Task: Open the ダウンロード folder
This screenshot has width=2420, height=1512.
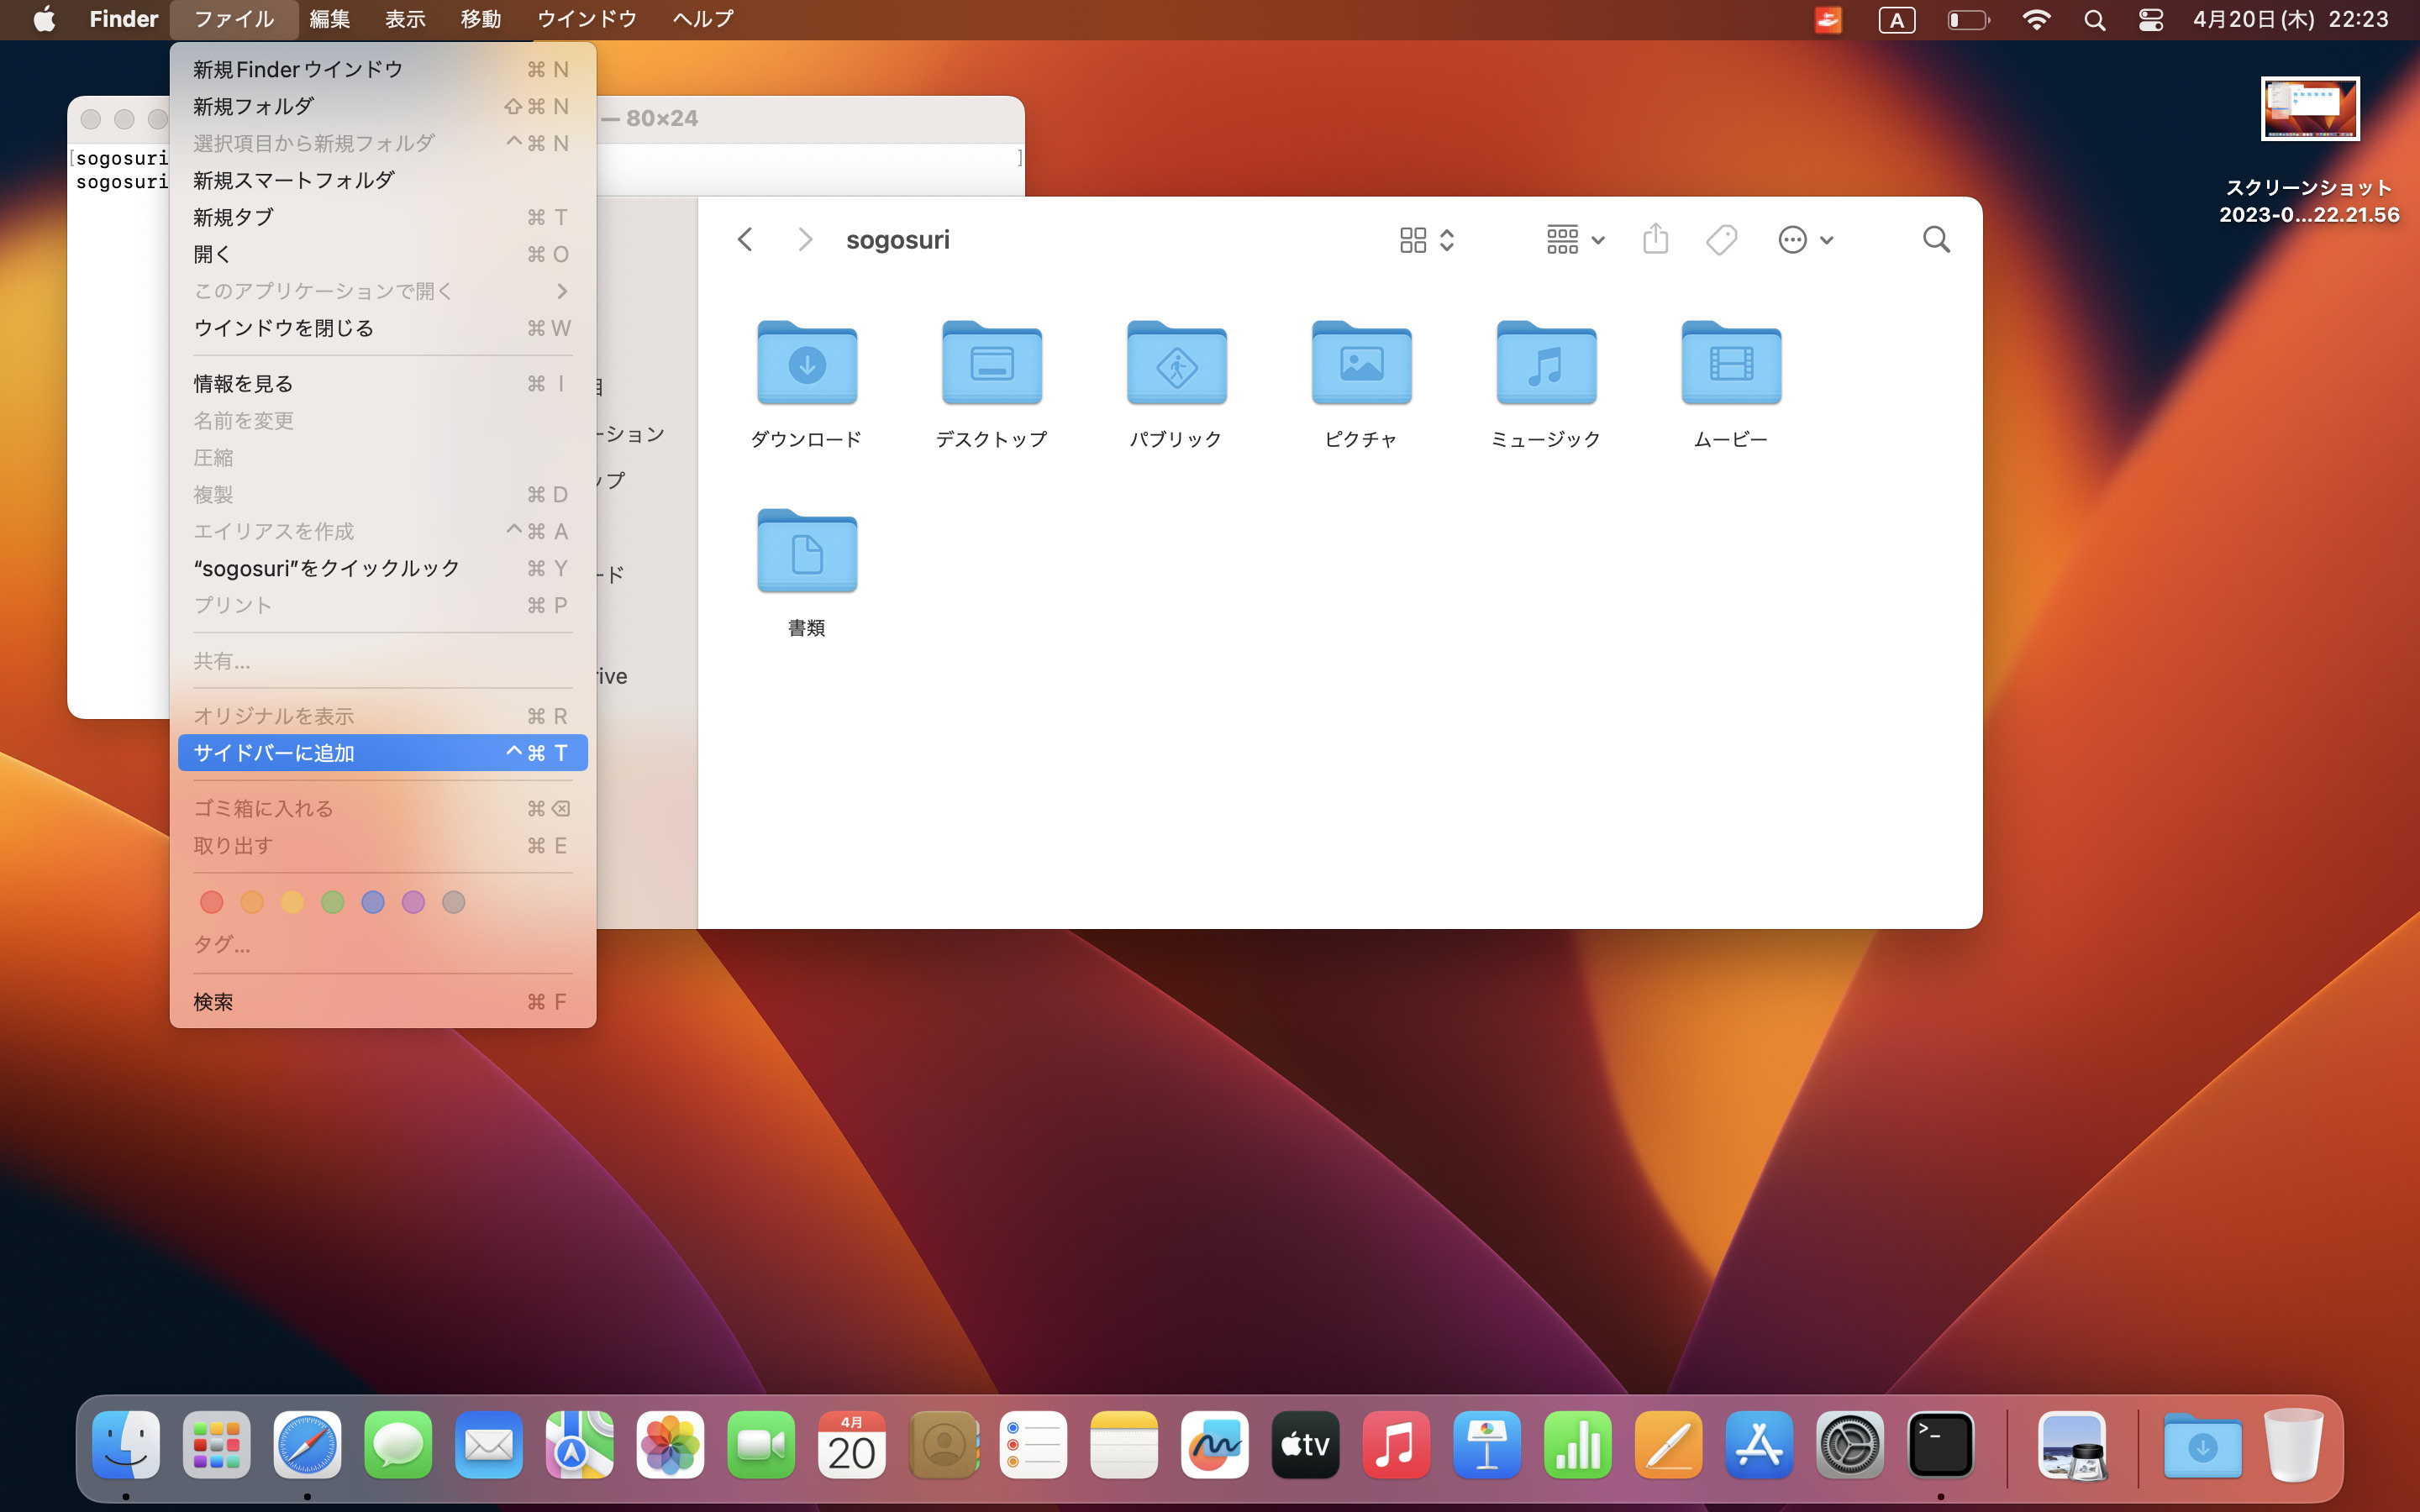Action: pyautogui.click(x=806, y=363)
